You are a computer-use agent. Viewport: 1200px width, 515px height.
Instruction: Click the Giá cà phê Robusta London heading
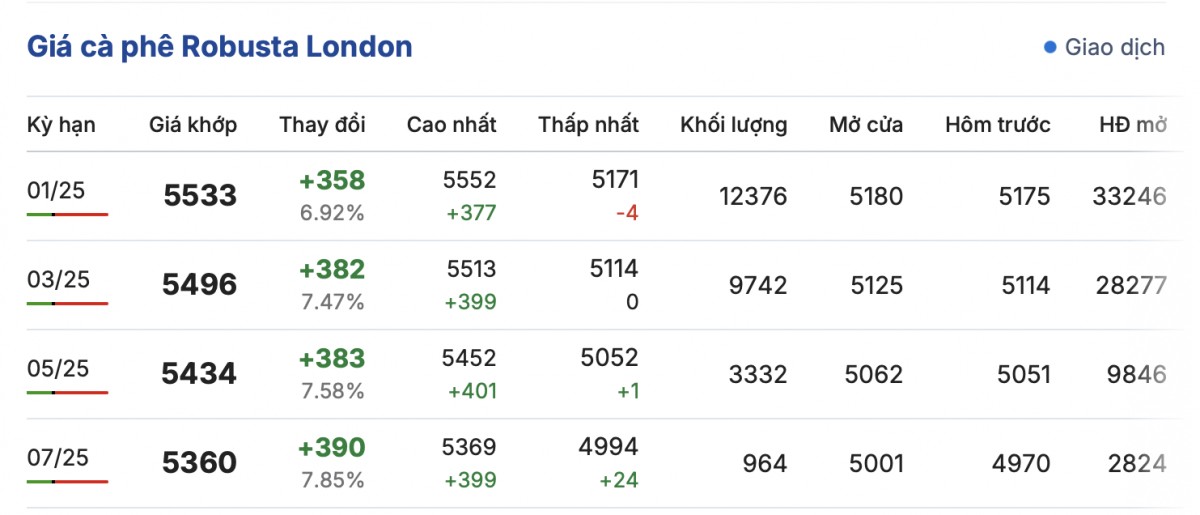coord(219,47)
